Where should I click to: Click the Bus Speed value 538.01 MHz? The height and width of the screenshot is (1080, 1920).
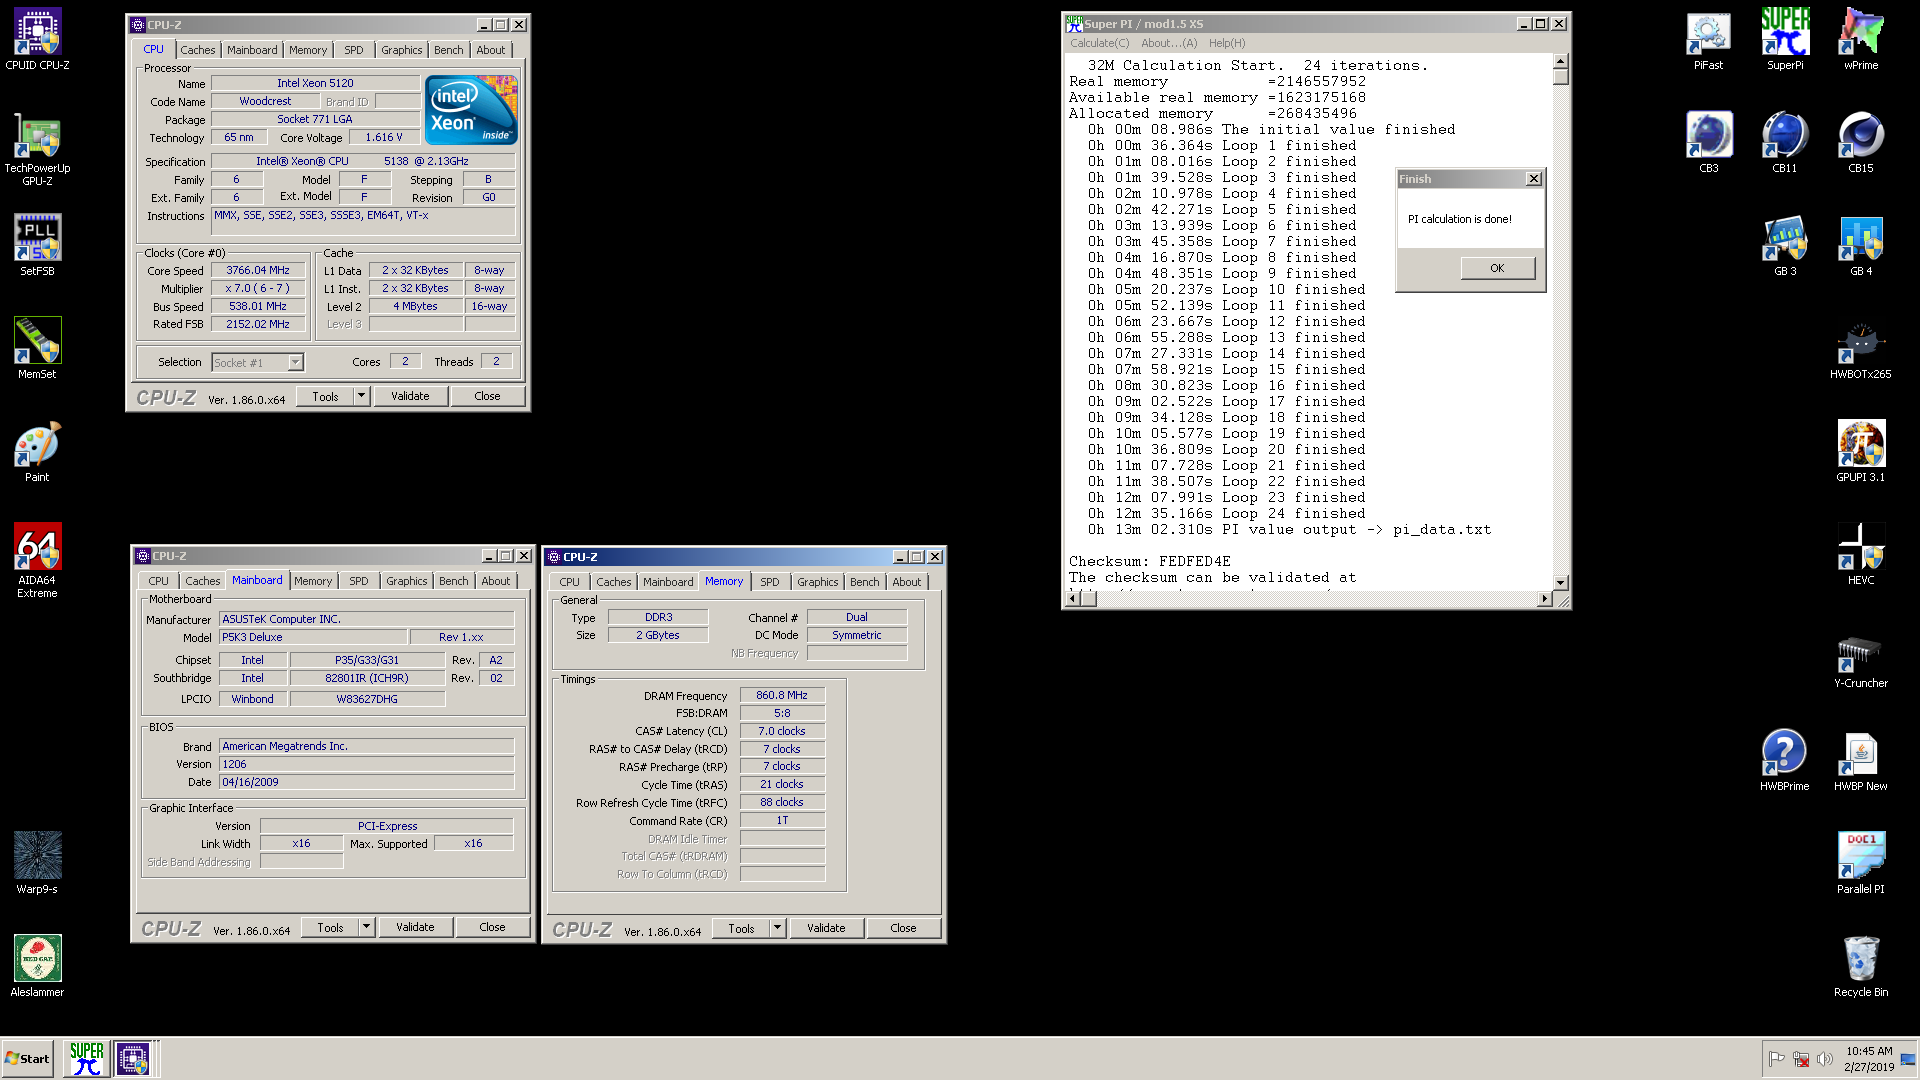point(257,306)
